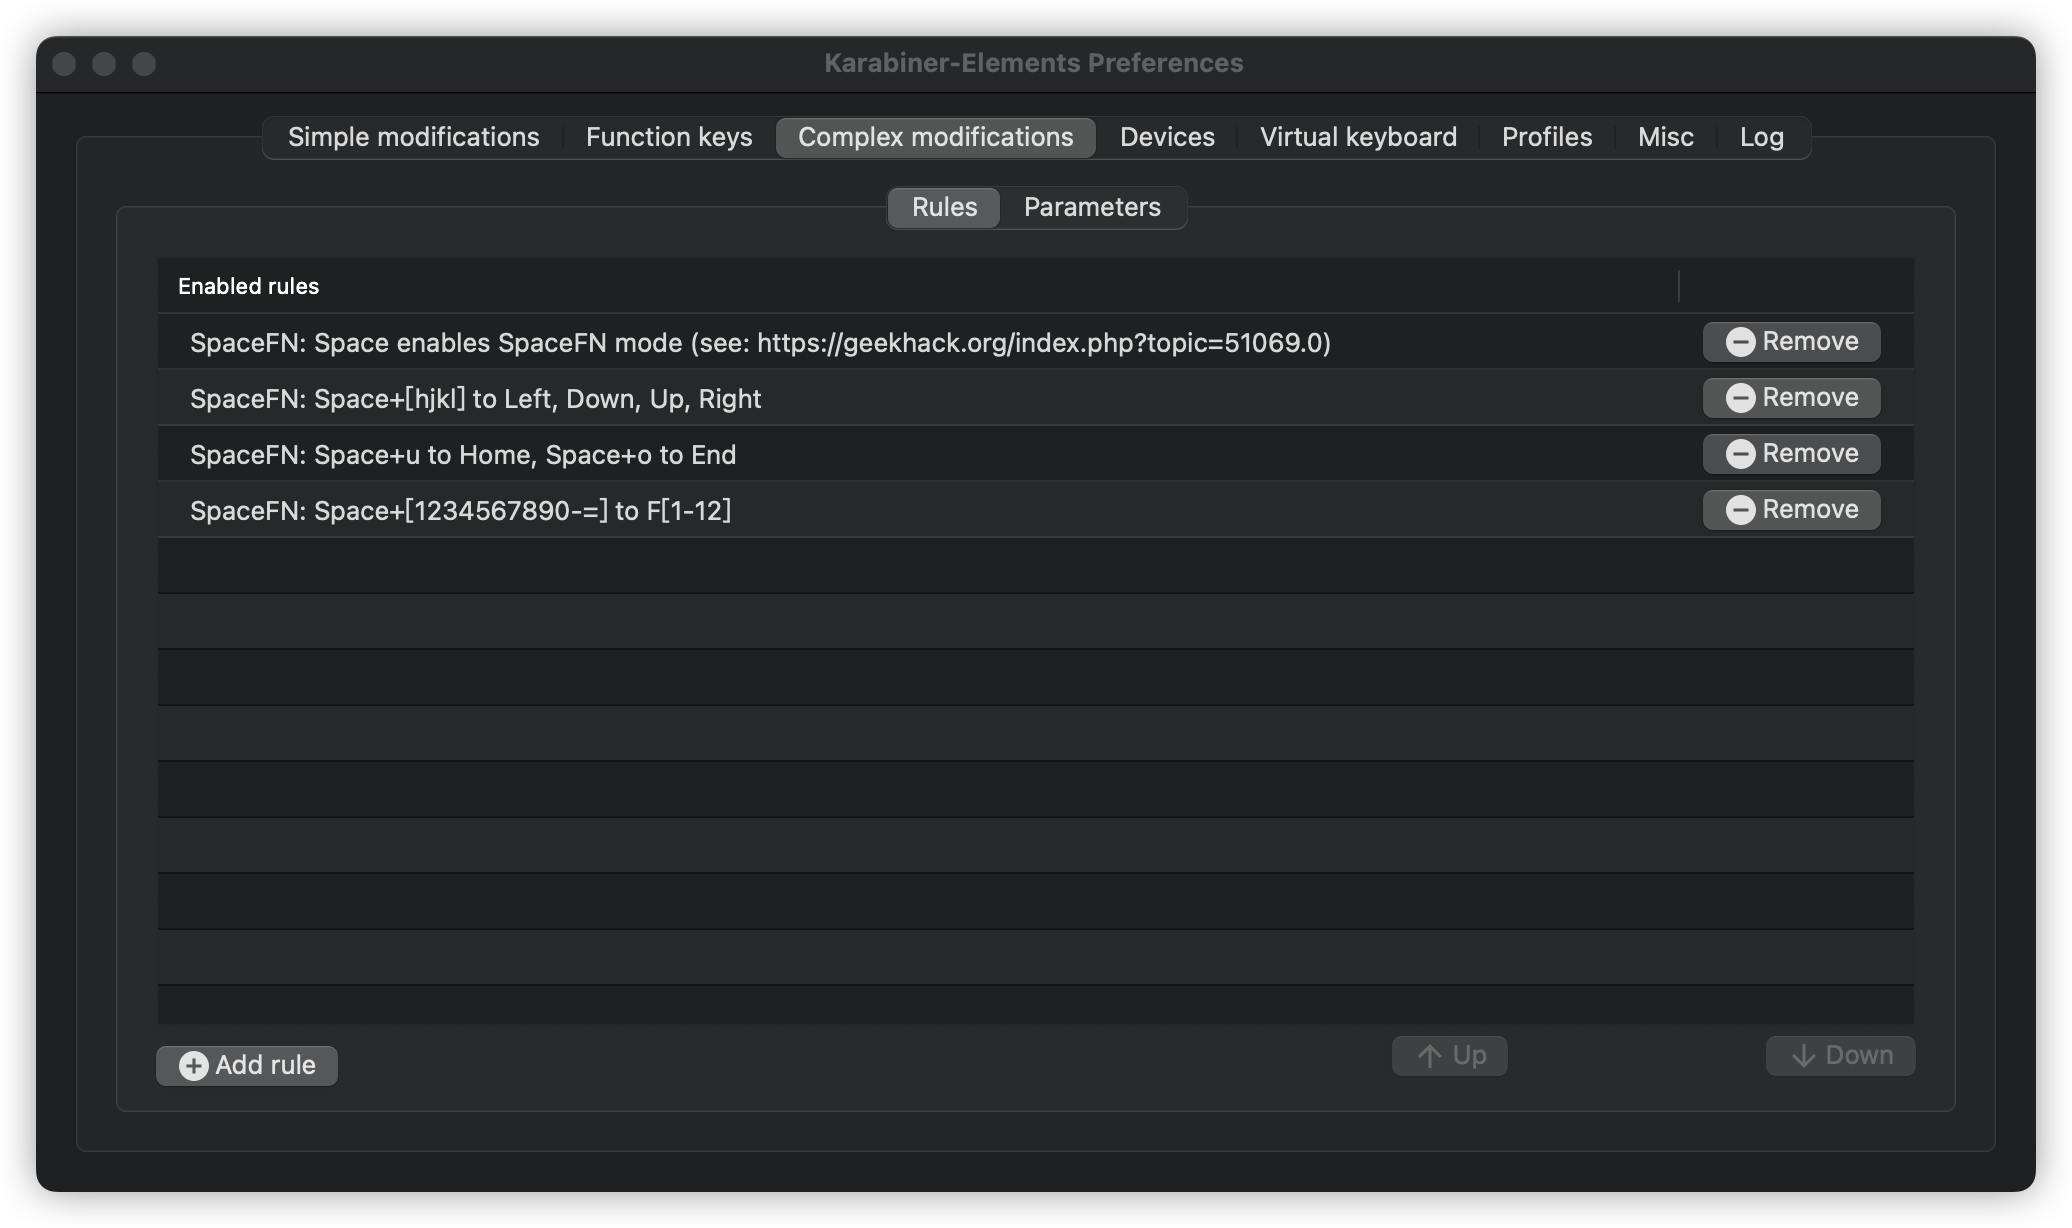Switch to the Function keys tab
The height and width of the screenshot is (1228, 2072).
(669, 137)
